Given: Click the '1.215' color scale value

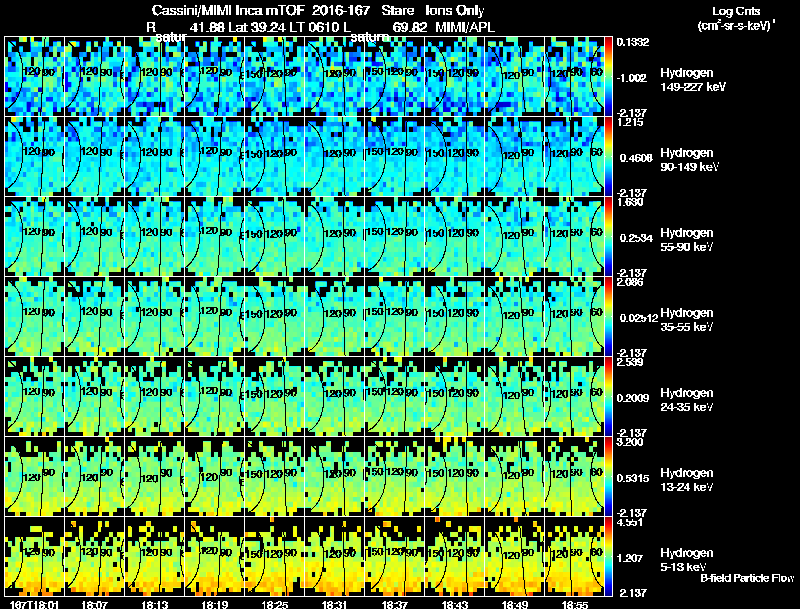Looking at the screenshot, I should (x=630, y=122).
